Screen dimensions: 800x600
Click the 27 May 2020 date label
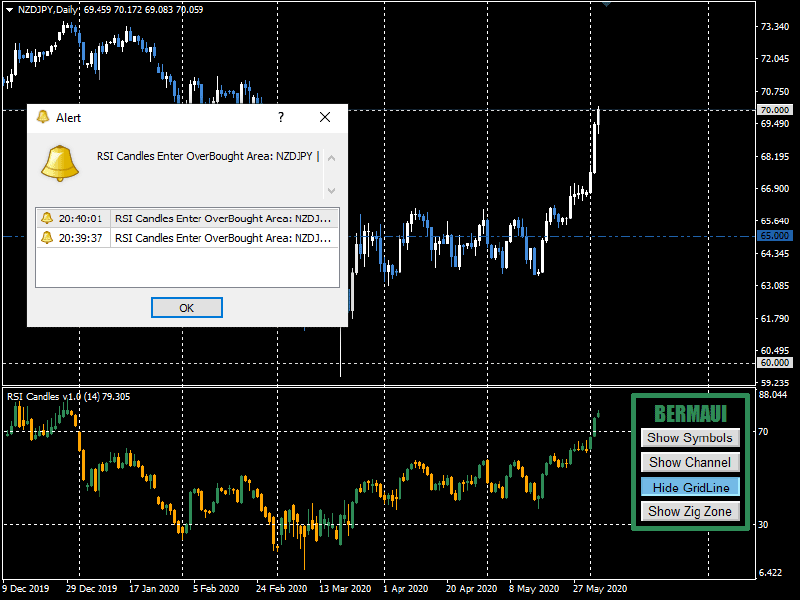(599, 588)
